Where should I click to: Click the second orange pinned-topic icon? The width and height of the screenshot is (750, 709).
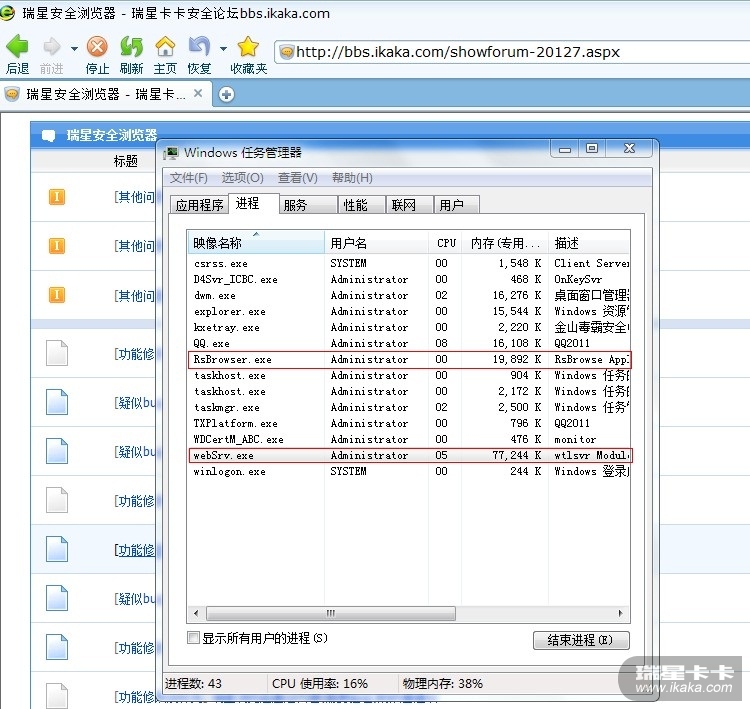tap(56, 246)
